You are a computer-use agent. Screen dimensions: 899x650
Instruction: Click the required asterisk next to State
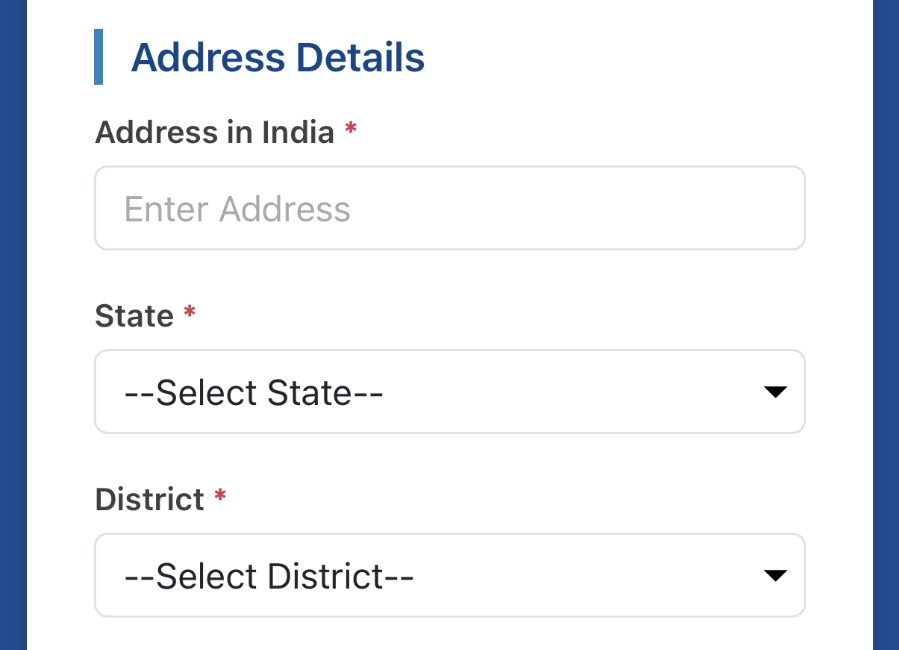(190, 314)
